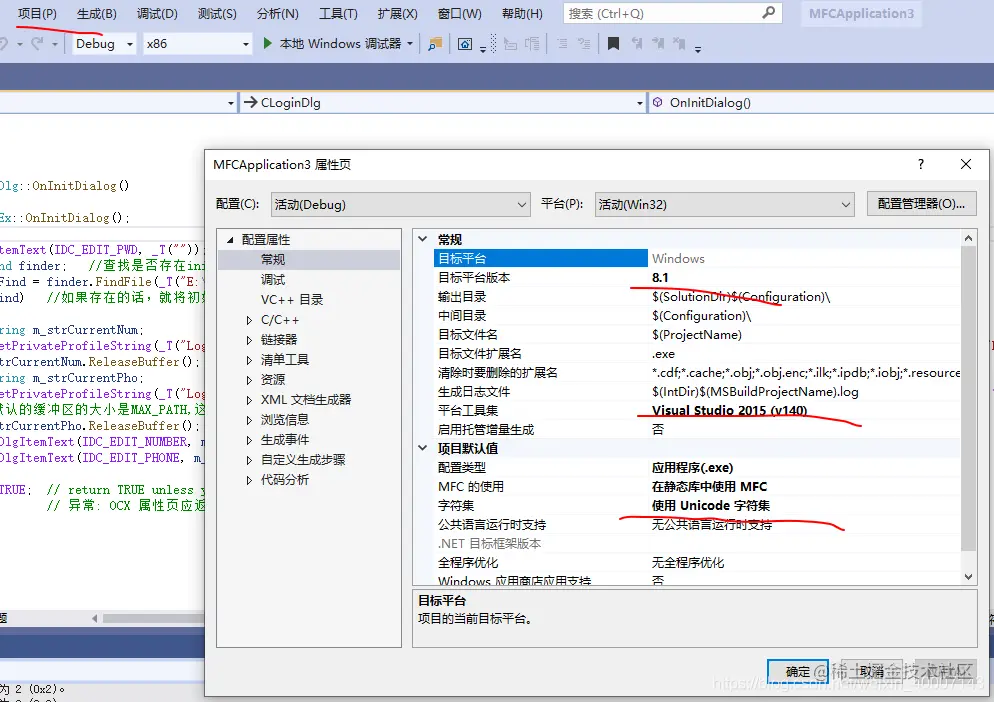Screen dimensions: 994x702
Task: Click the code editor horizontal scrollbar
Action: (152, 618)
